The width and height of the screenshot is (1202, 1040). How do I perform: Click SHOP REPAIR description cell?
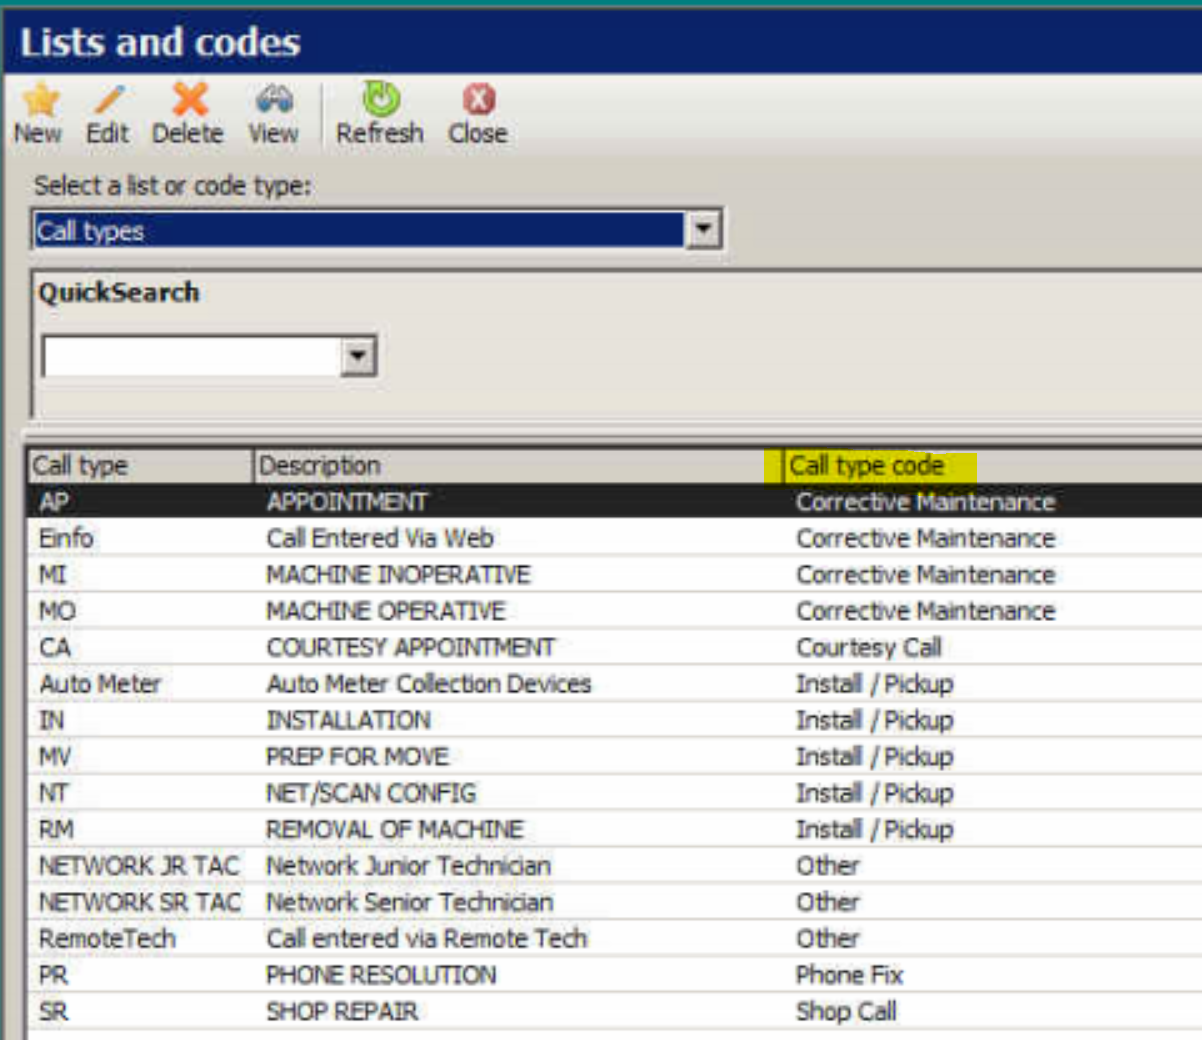click(x=342, y=1011)
